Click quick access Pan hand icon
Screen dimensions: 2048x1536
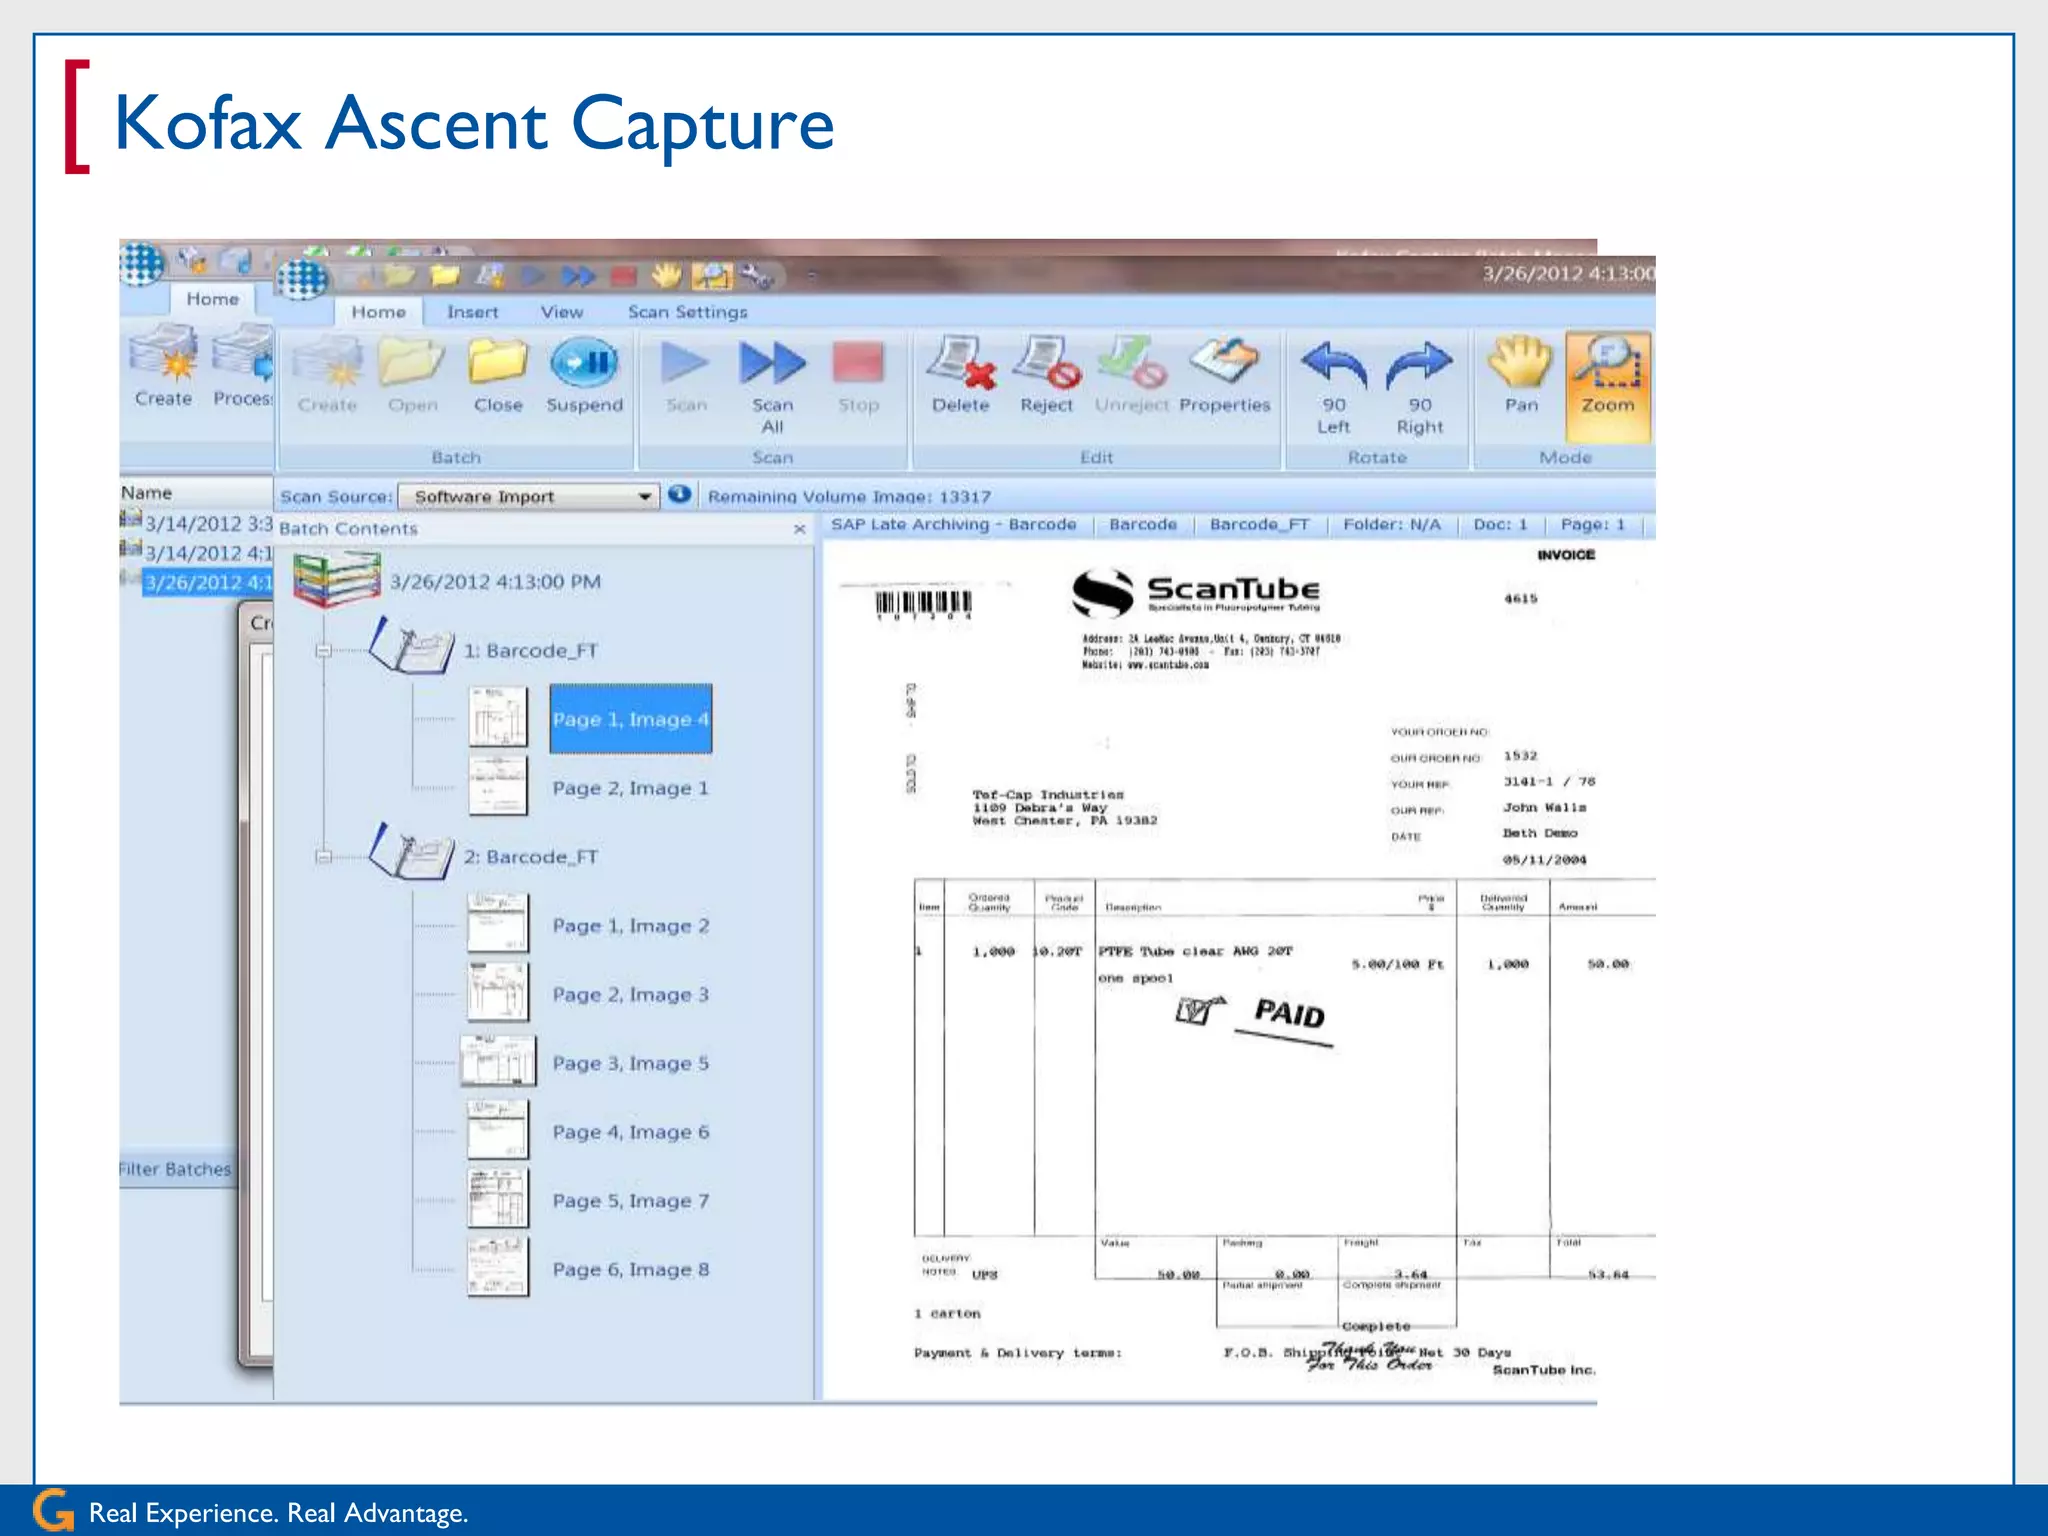(666, 275)
